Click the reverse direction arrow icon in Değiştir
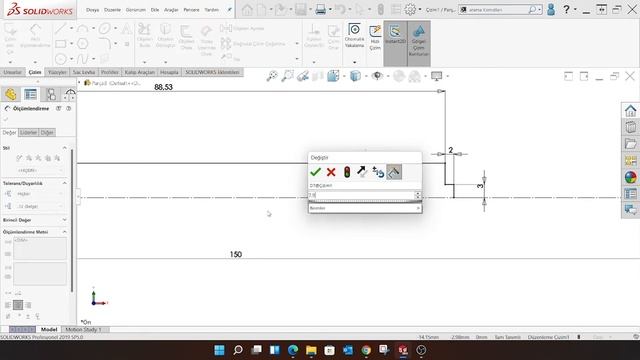 pos(362,172)
